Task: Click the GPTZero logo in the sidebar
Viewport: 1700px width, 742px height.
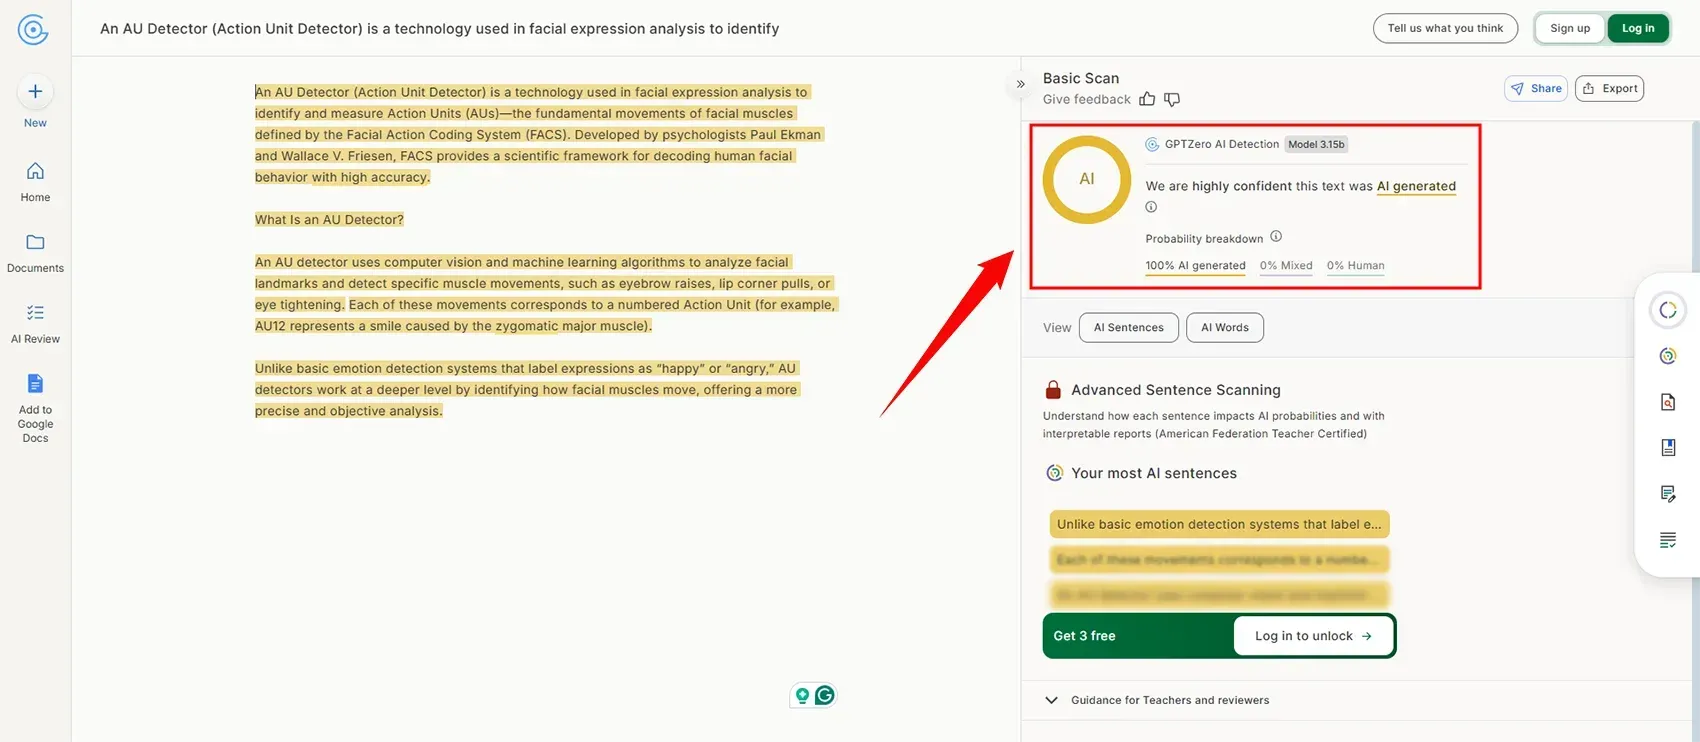Action: point(33,30)
